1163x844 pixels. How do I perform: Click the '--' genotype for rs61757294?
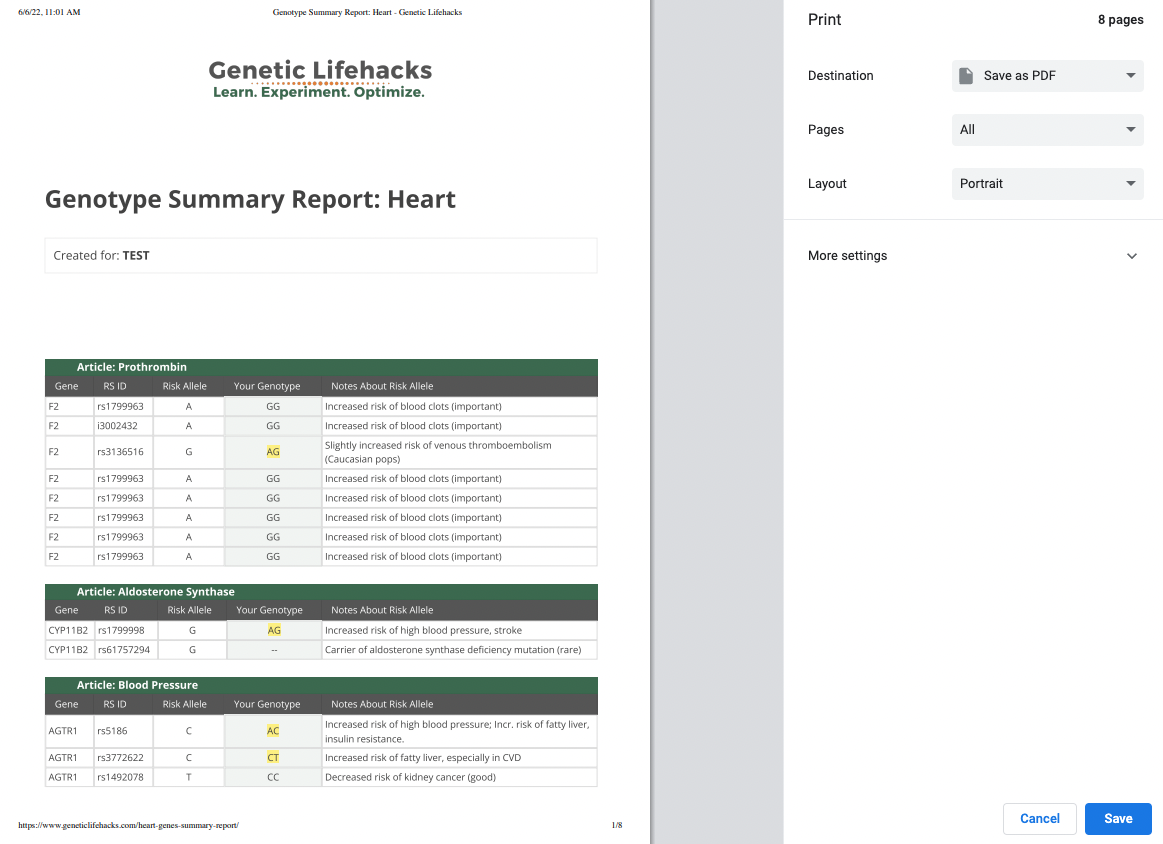274,650
